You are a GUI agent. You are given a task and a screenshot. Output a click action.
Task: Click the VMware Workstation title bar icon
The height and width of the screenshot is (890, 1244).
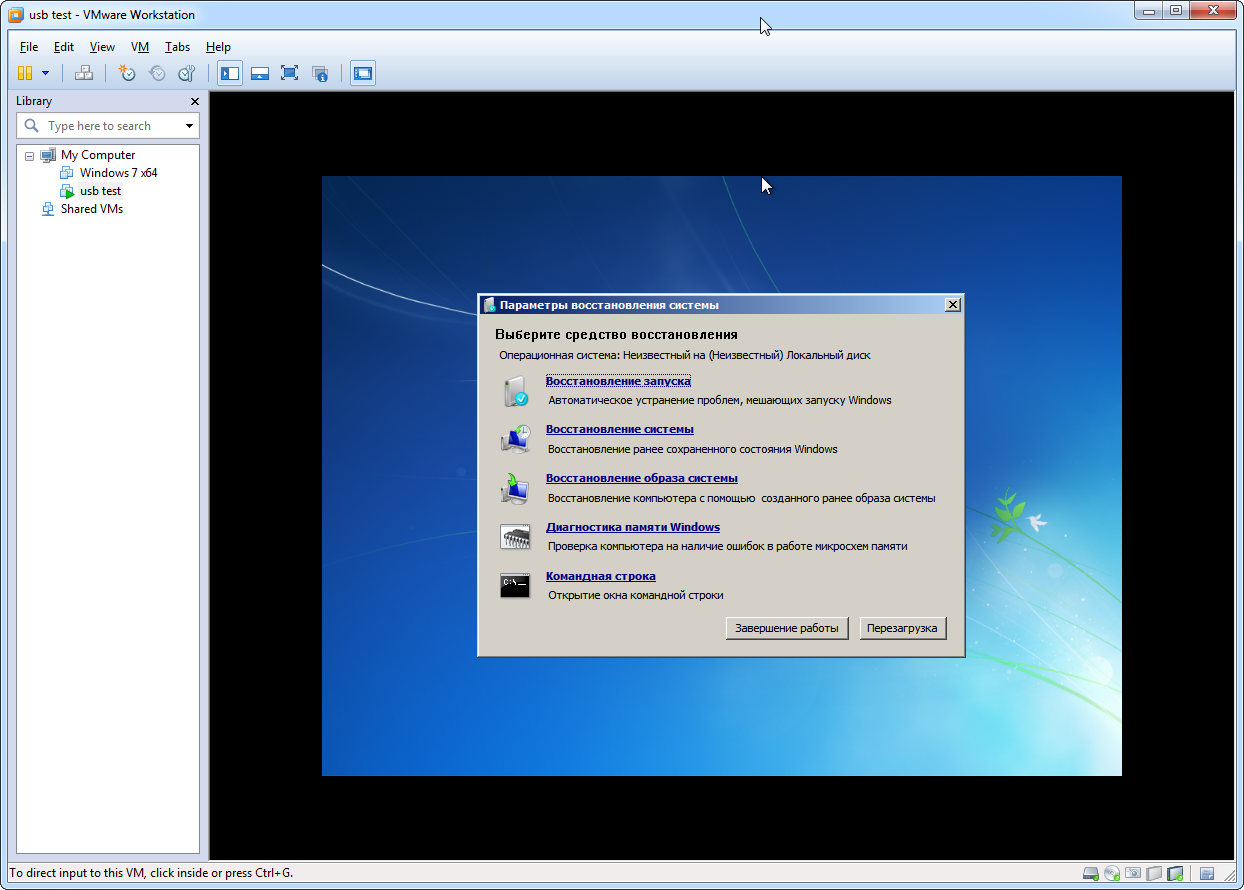[x=16, y=15]
